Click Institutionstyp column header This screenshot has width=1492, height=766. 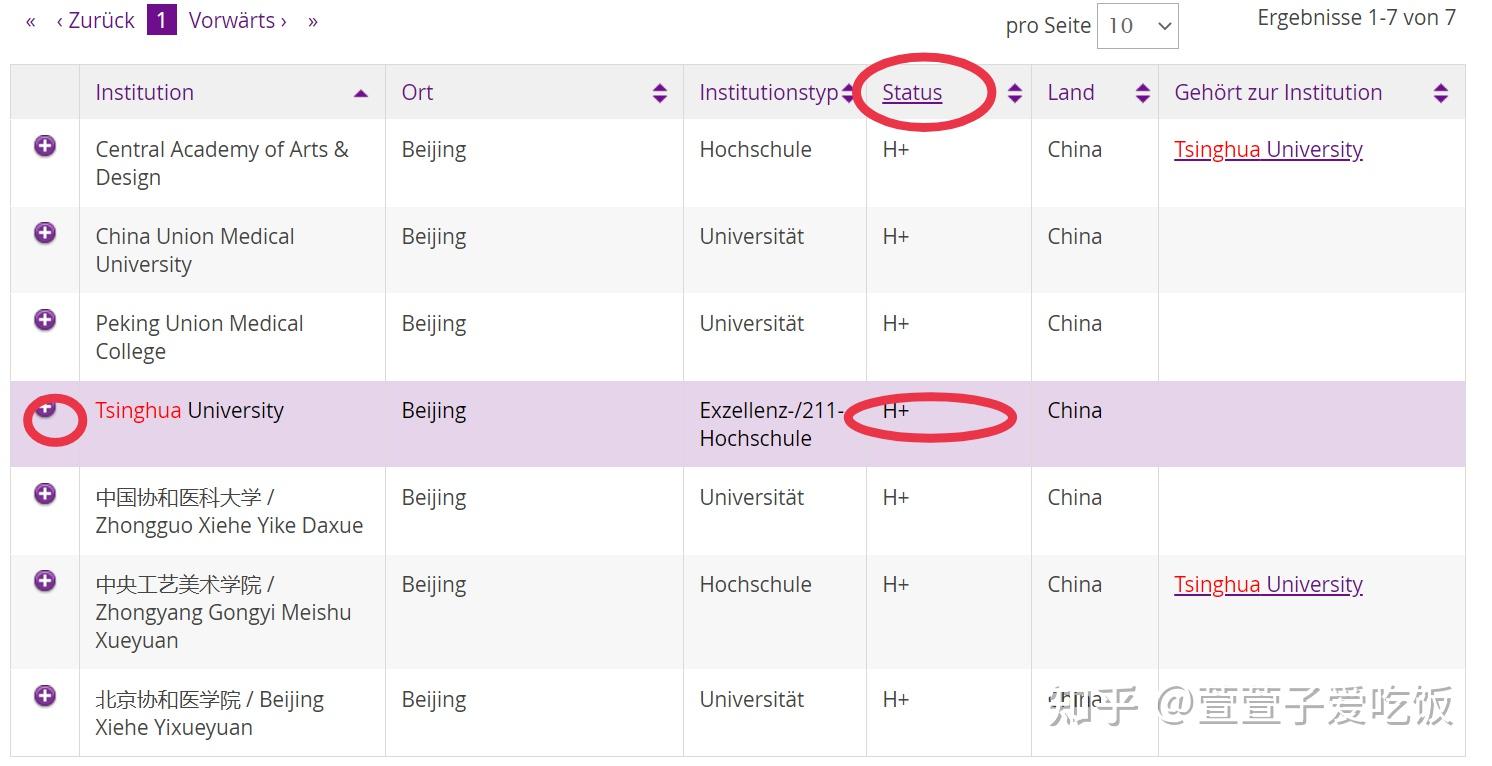[768, 93]
